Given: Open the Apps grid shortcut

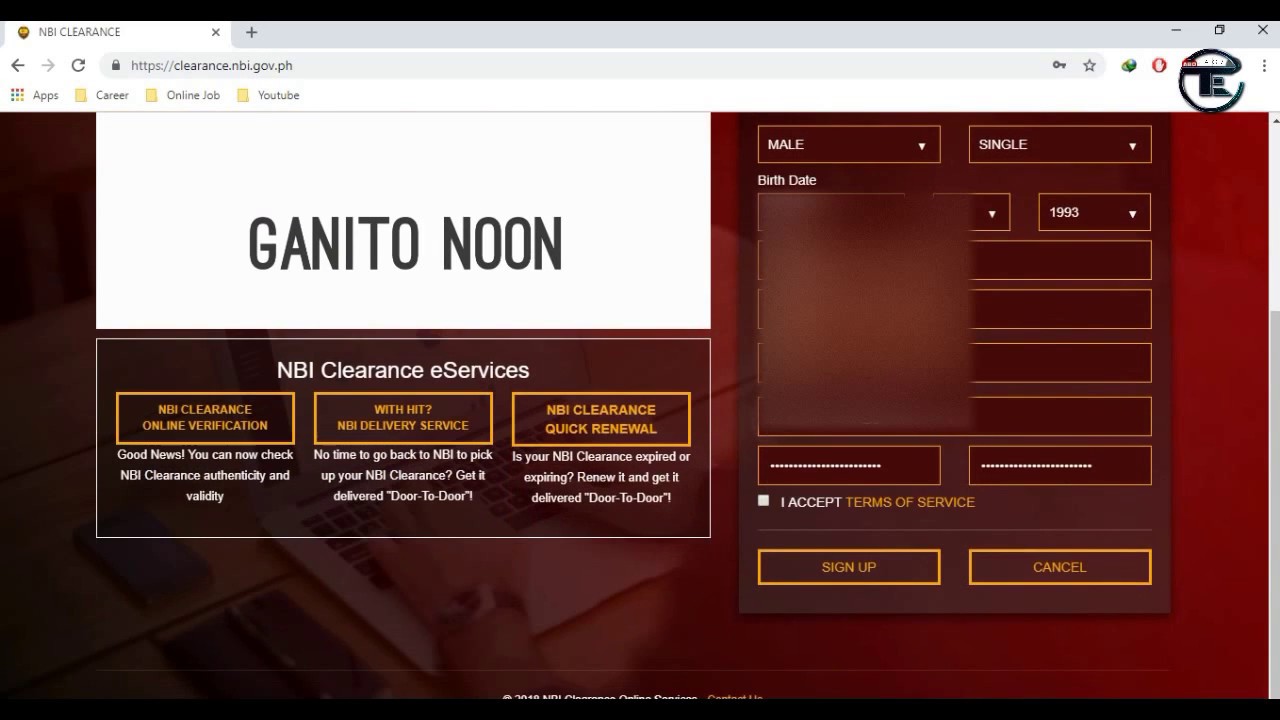Looking at the screenshot, I should (35, 95).
